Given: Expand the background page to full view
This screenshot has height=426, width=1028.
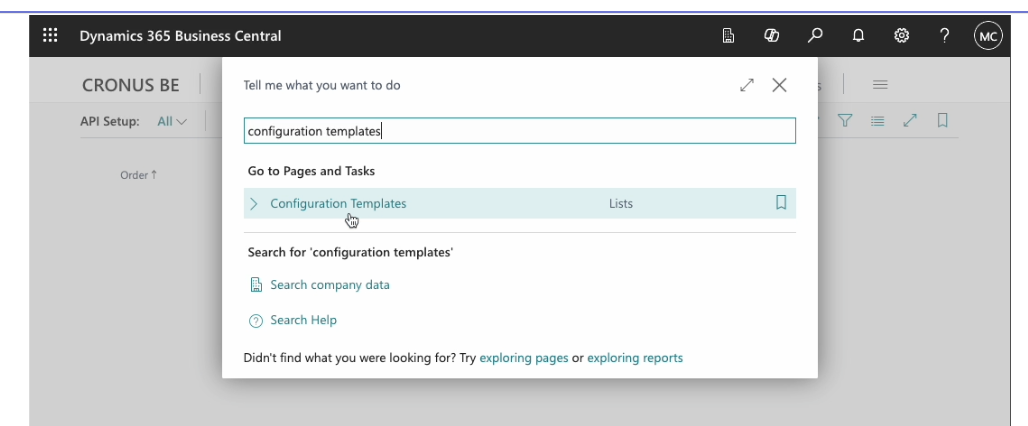Looking at the screenshot, I should click(x=910, y=121).
